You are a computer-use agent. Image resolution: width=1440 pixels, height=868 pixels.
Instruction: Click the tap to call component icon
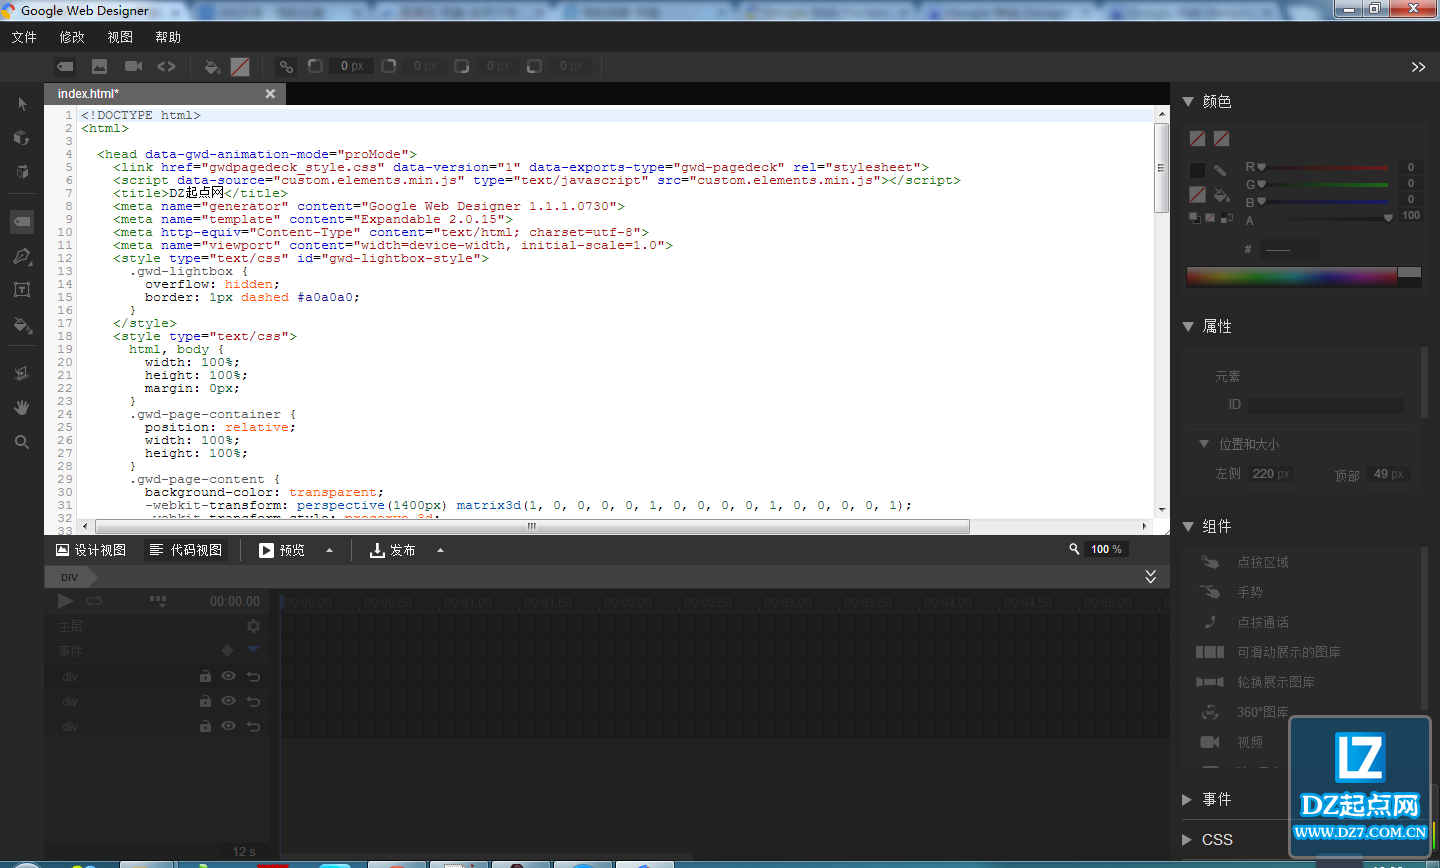pyautogui.click(x=1210, y=622)
